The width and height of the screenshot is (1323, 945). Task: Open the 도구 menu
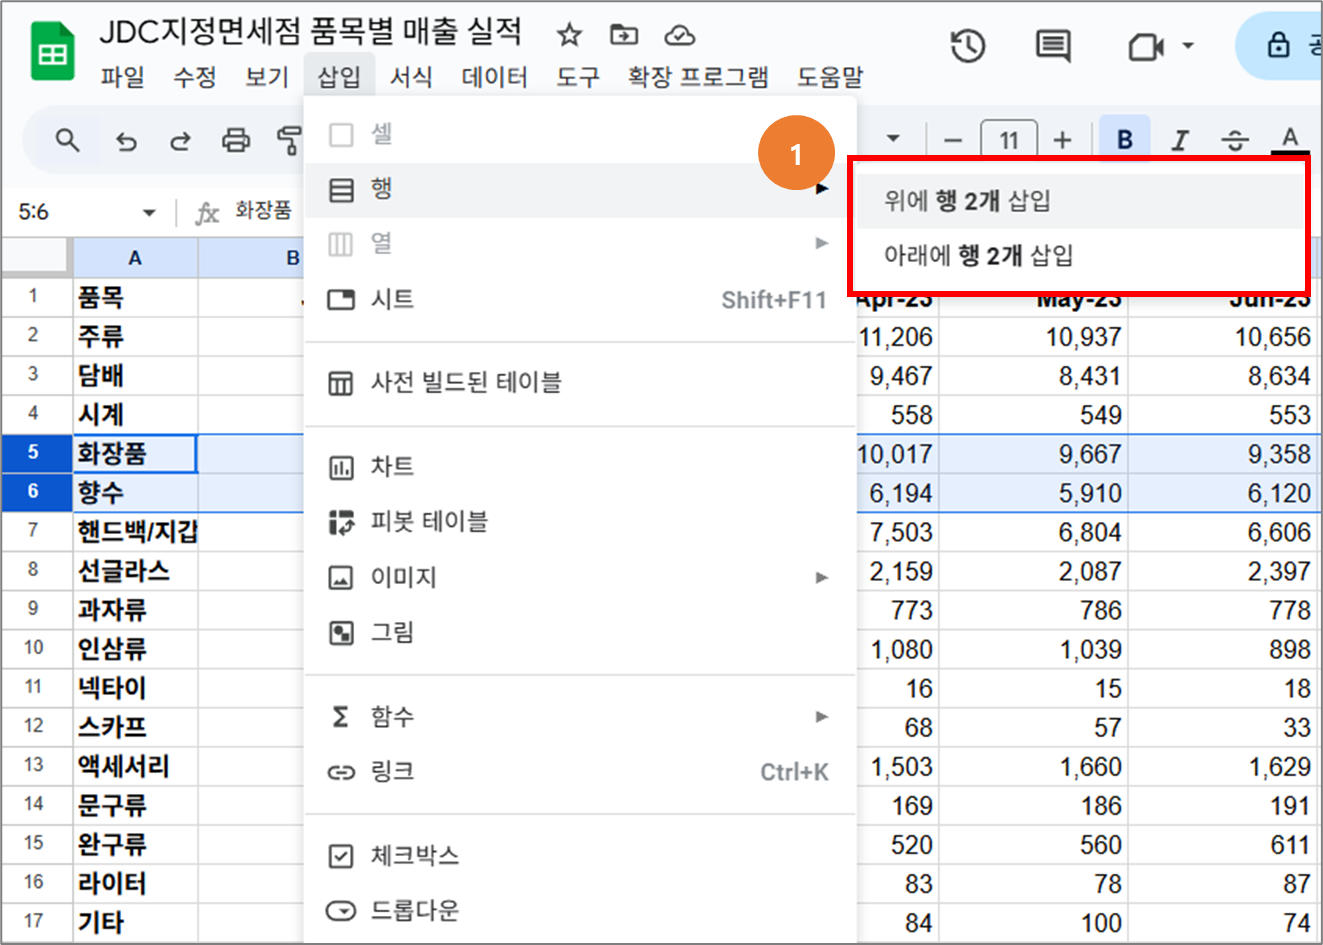(x=578, y=77)
